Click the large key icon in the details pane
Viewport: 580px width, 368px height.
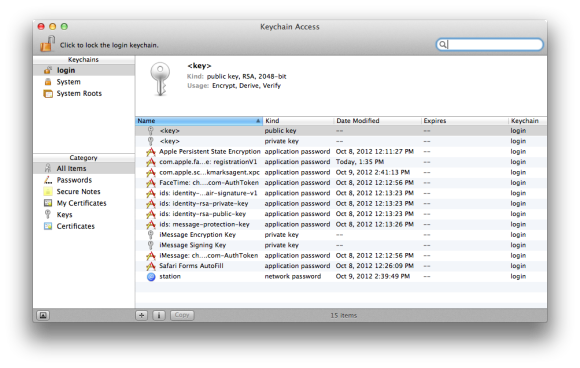pos(160,79)
